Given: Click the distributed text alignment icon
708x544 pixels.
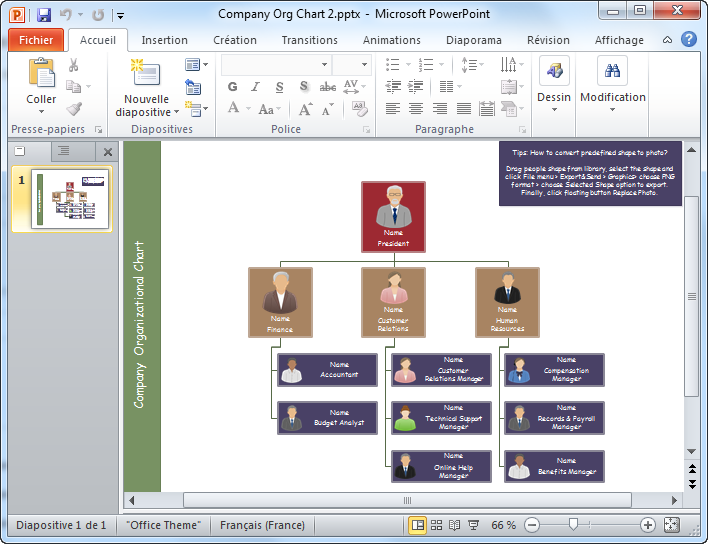Looking at the screenshot, I should coord(487,109).
